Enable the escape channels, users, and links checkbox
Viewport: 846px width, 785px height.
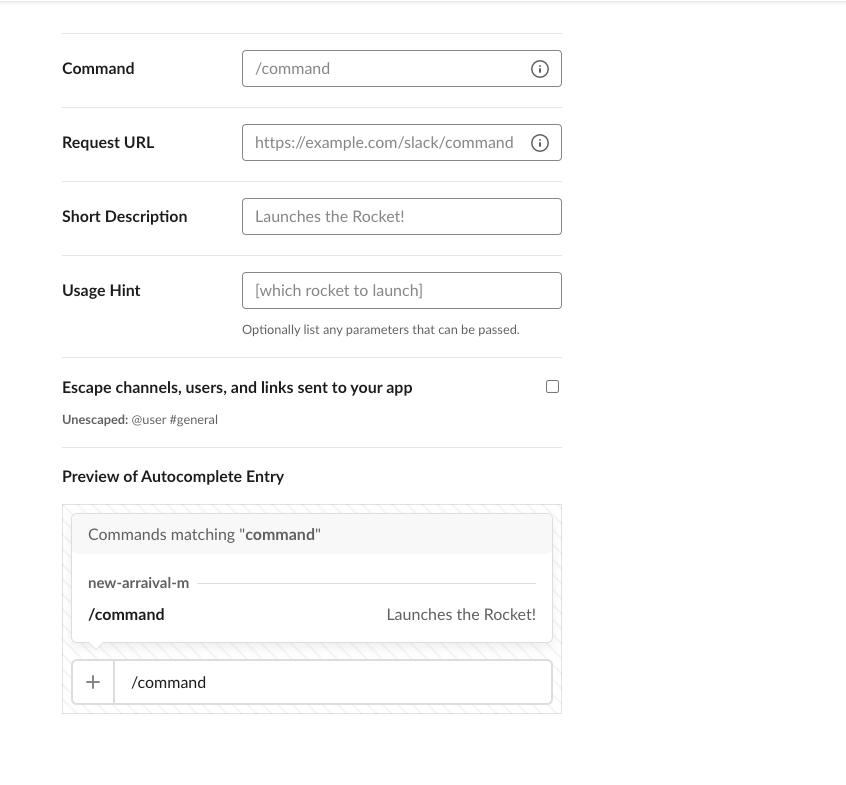[552, 387]
